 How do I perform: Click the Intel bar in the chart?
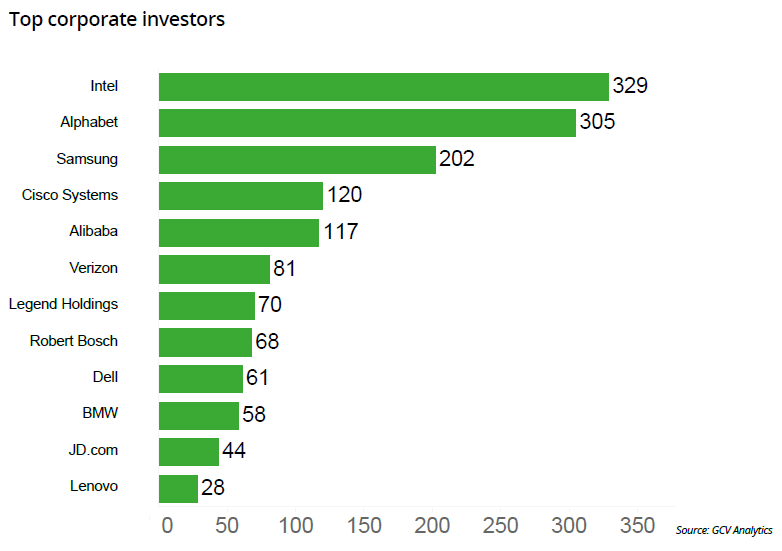click(383, 87)
